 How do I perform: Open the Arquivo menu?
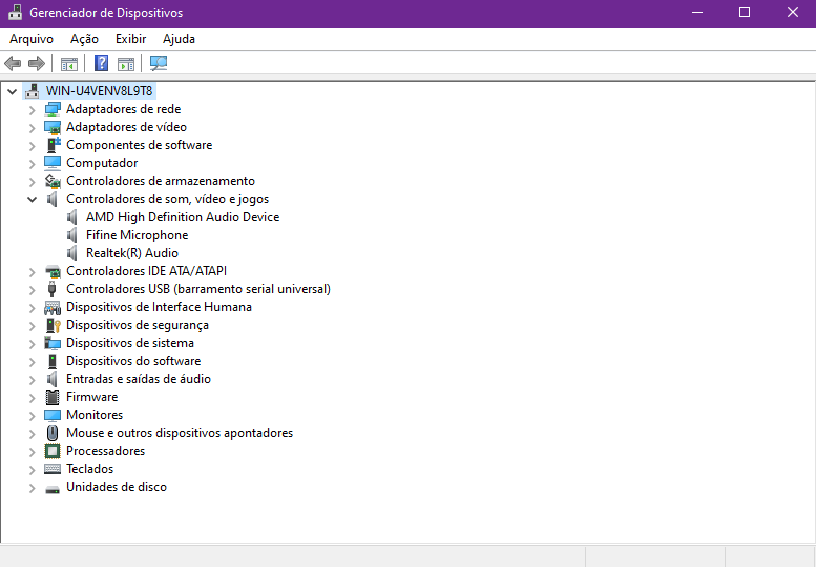(x=31, y=39)
